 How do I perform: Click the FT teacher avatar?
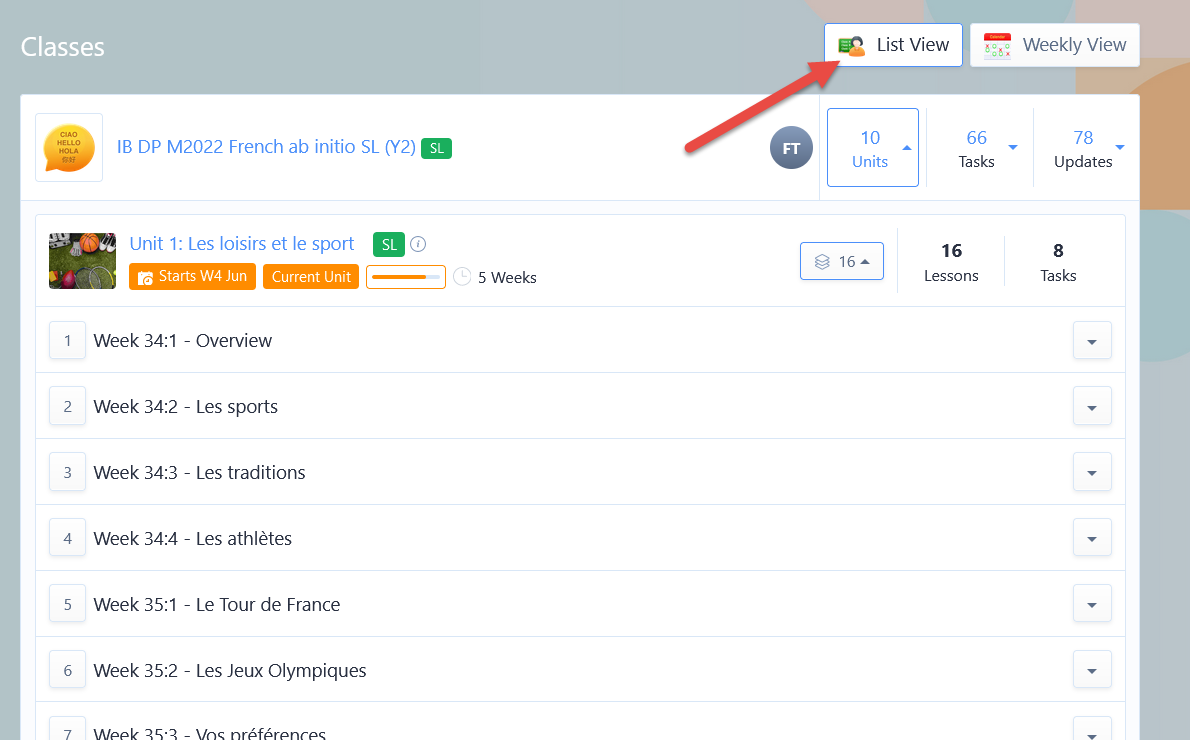[791, 148]
